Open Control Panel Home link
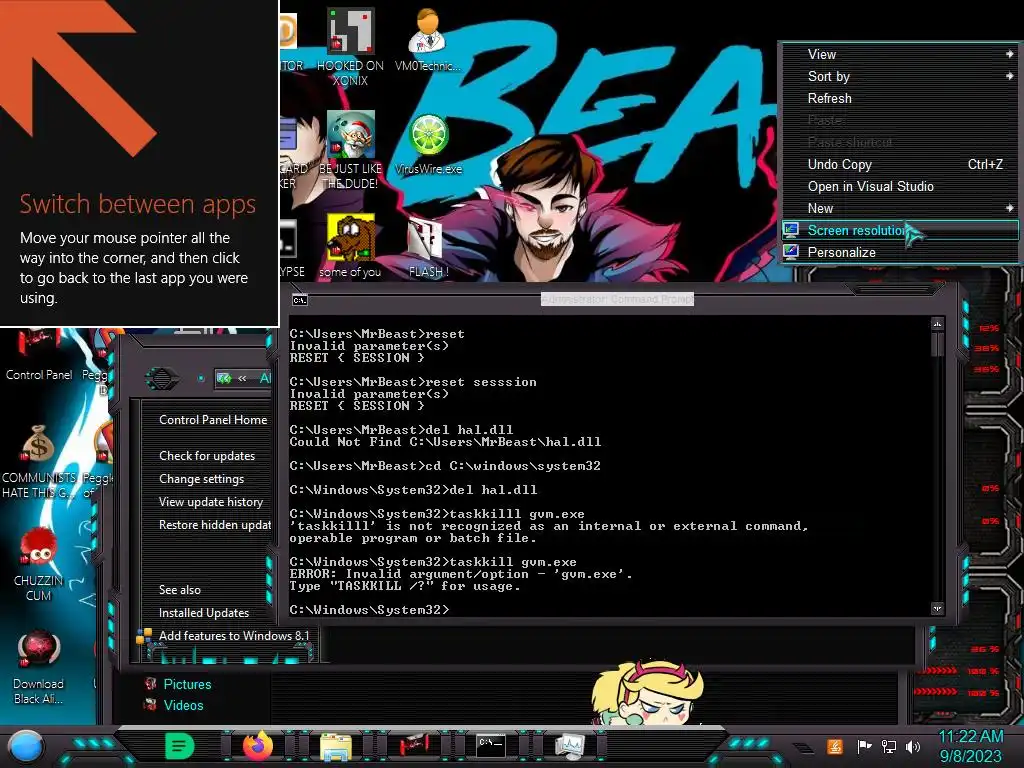1024x768 pixels. [x=213, y=420]
